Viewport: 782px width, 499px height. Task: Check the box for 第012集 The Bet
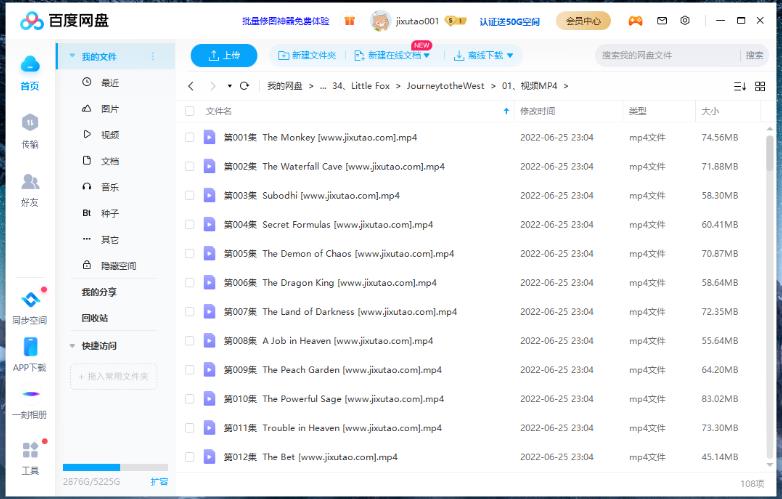(x=190, y=457)
